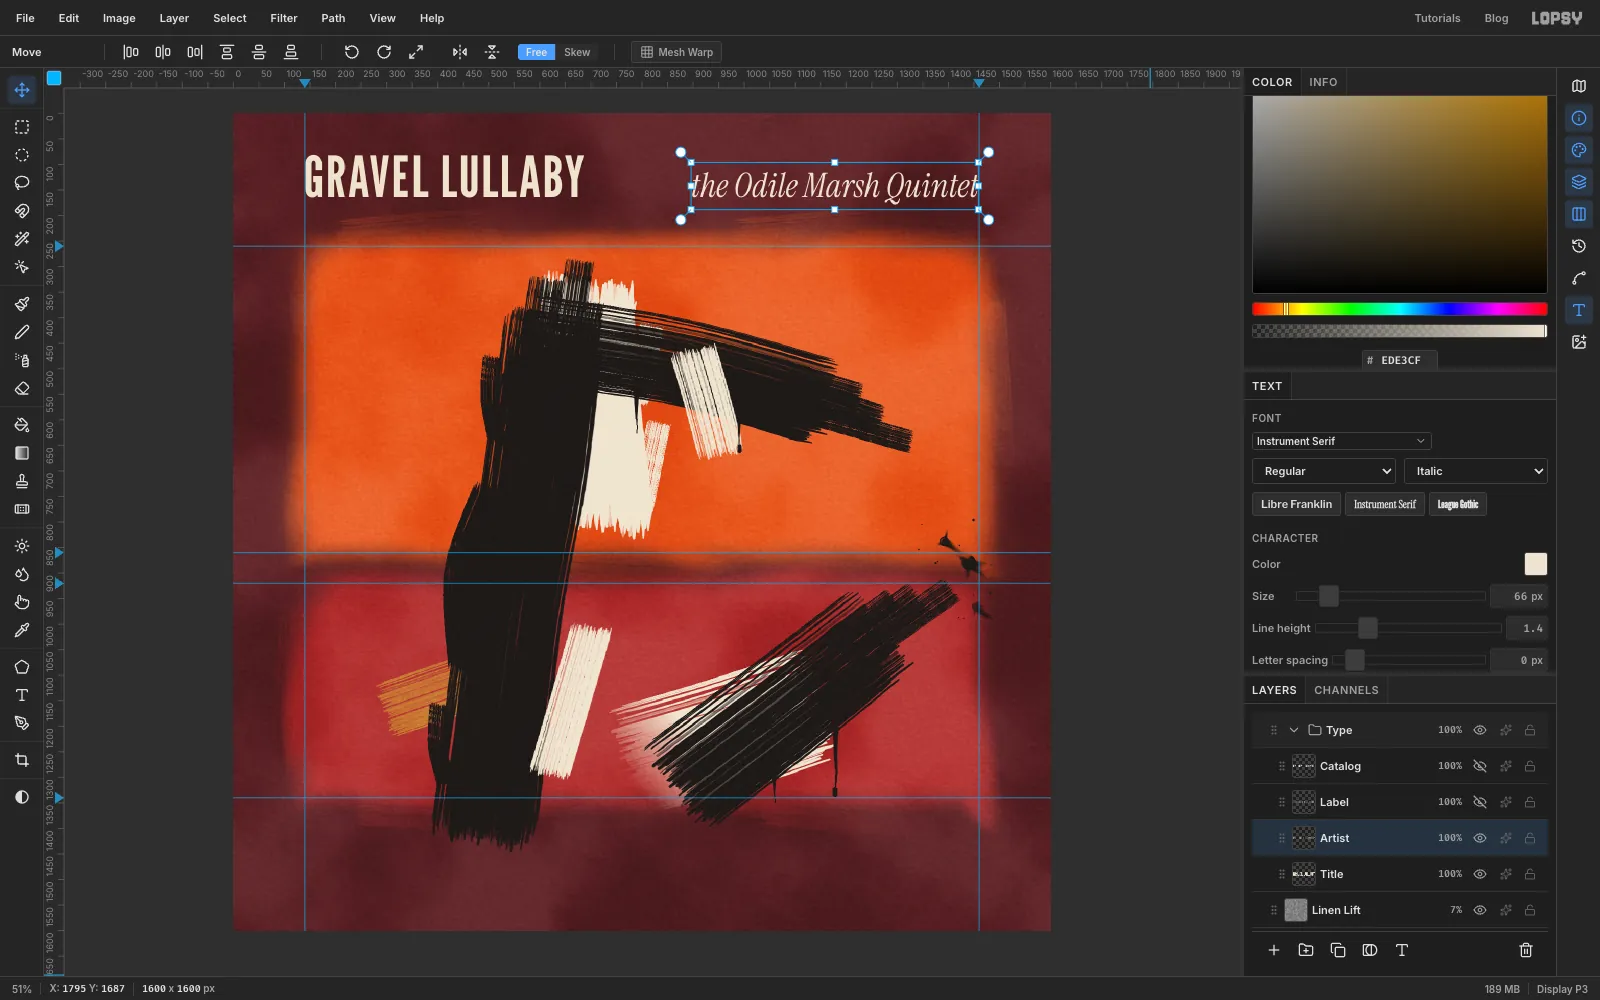
Task: Hide the Artist layer
Action: pos(1480,838)
